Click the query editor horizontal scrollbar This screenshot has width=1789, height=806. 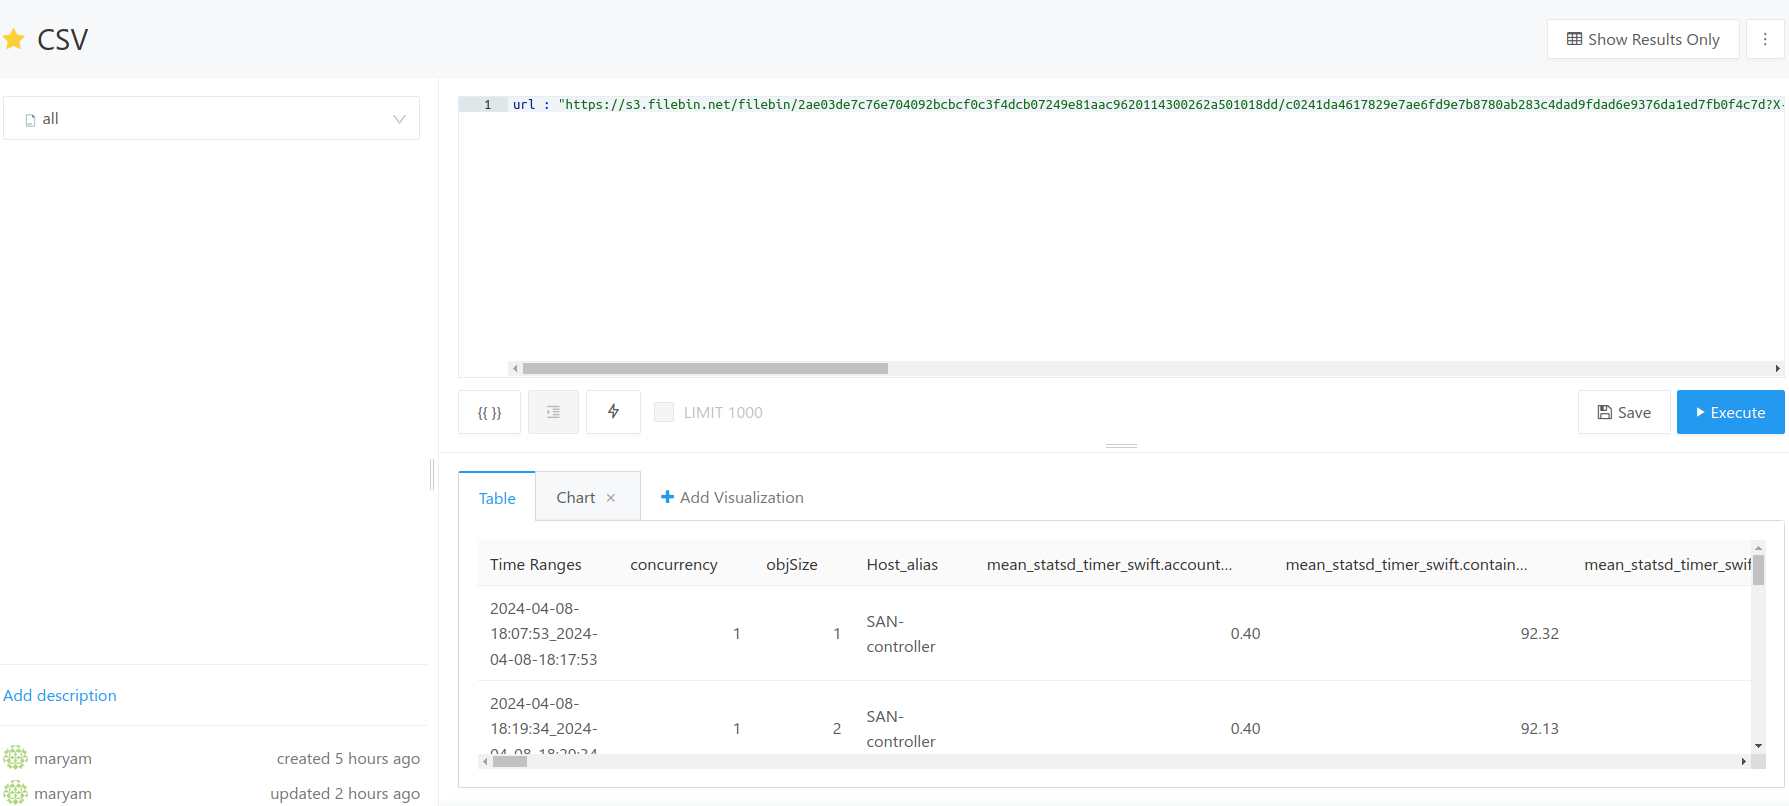pos(704,368)
